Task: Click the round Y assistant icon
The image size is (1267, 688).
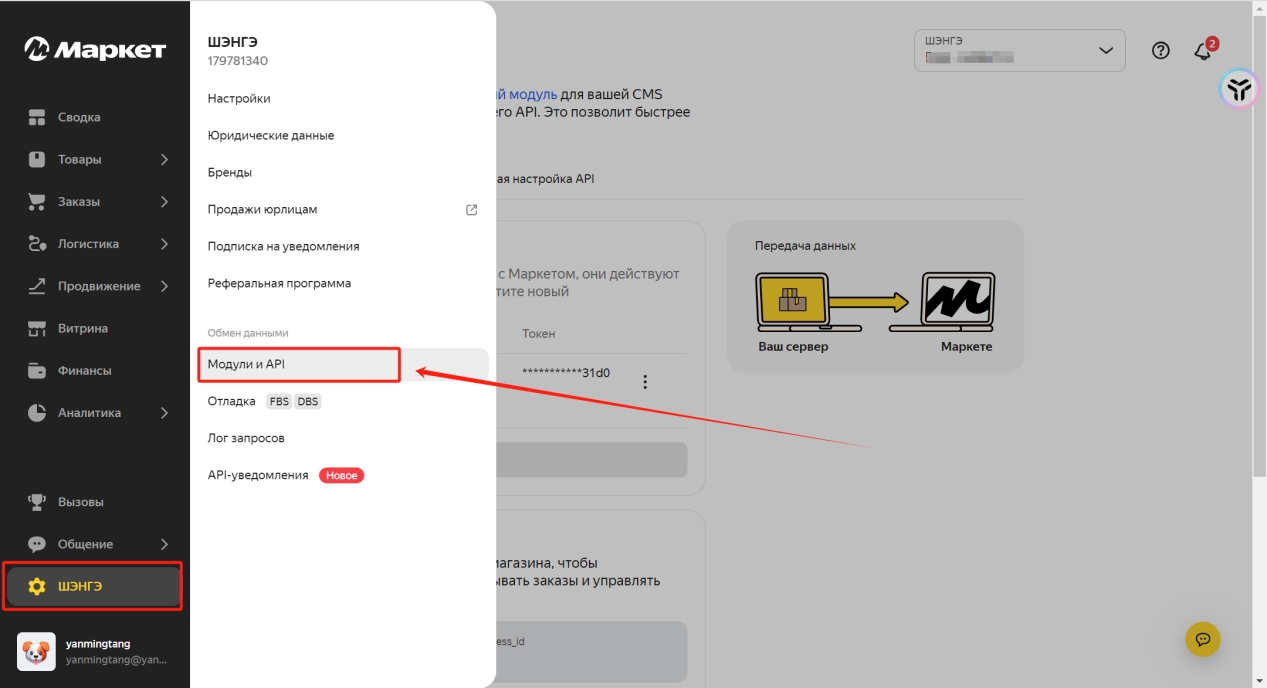Action: [x=1239, y=89]
